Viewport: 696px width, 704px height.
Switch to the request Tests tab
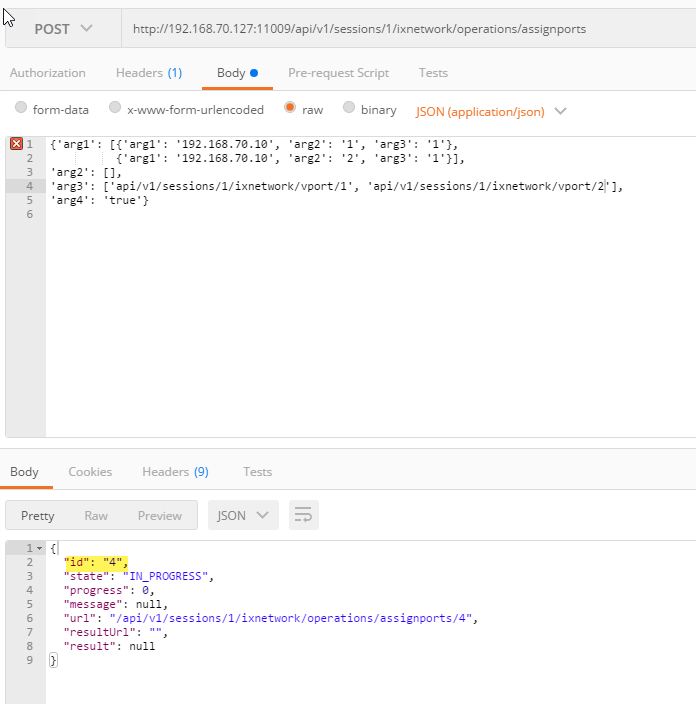[x=433, y=73]
